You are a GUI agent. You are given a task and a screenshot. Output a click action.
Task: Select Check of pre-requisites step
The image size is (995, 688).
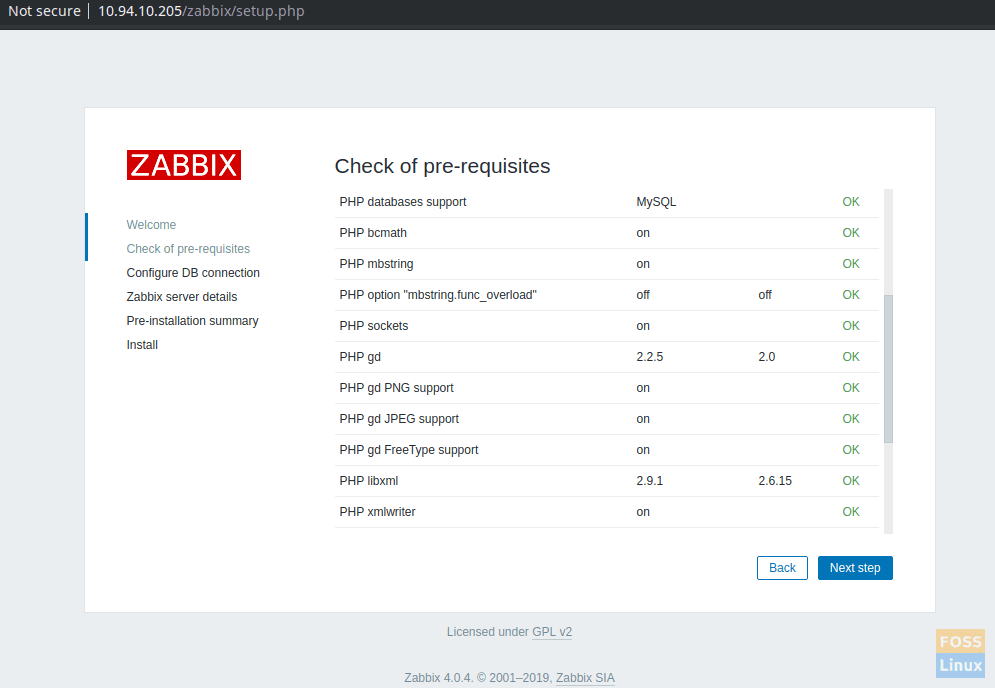coord(188,249)
